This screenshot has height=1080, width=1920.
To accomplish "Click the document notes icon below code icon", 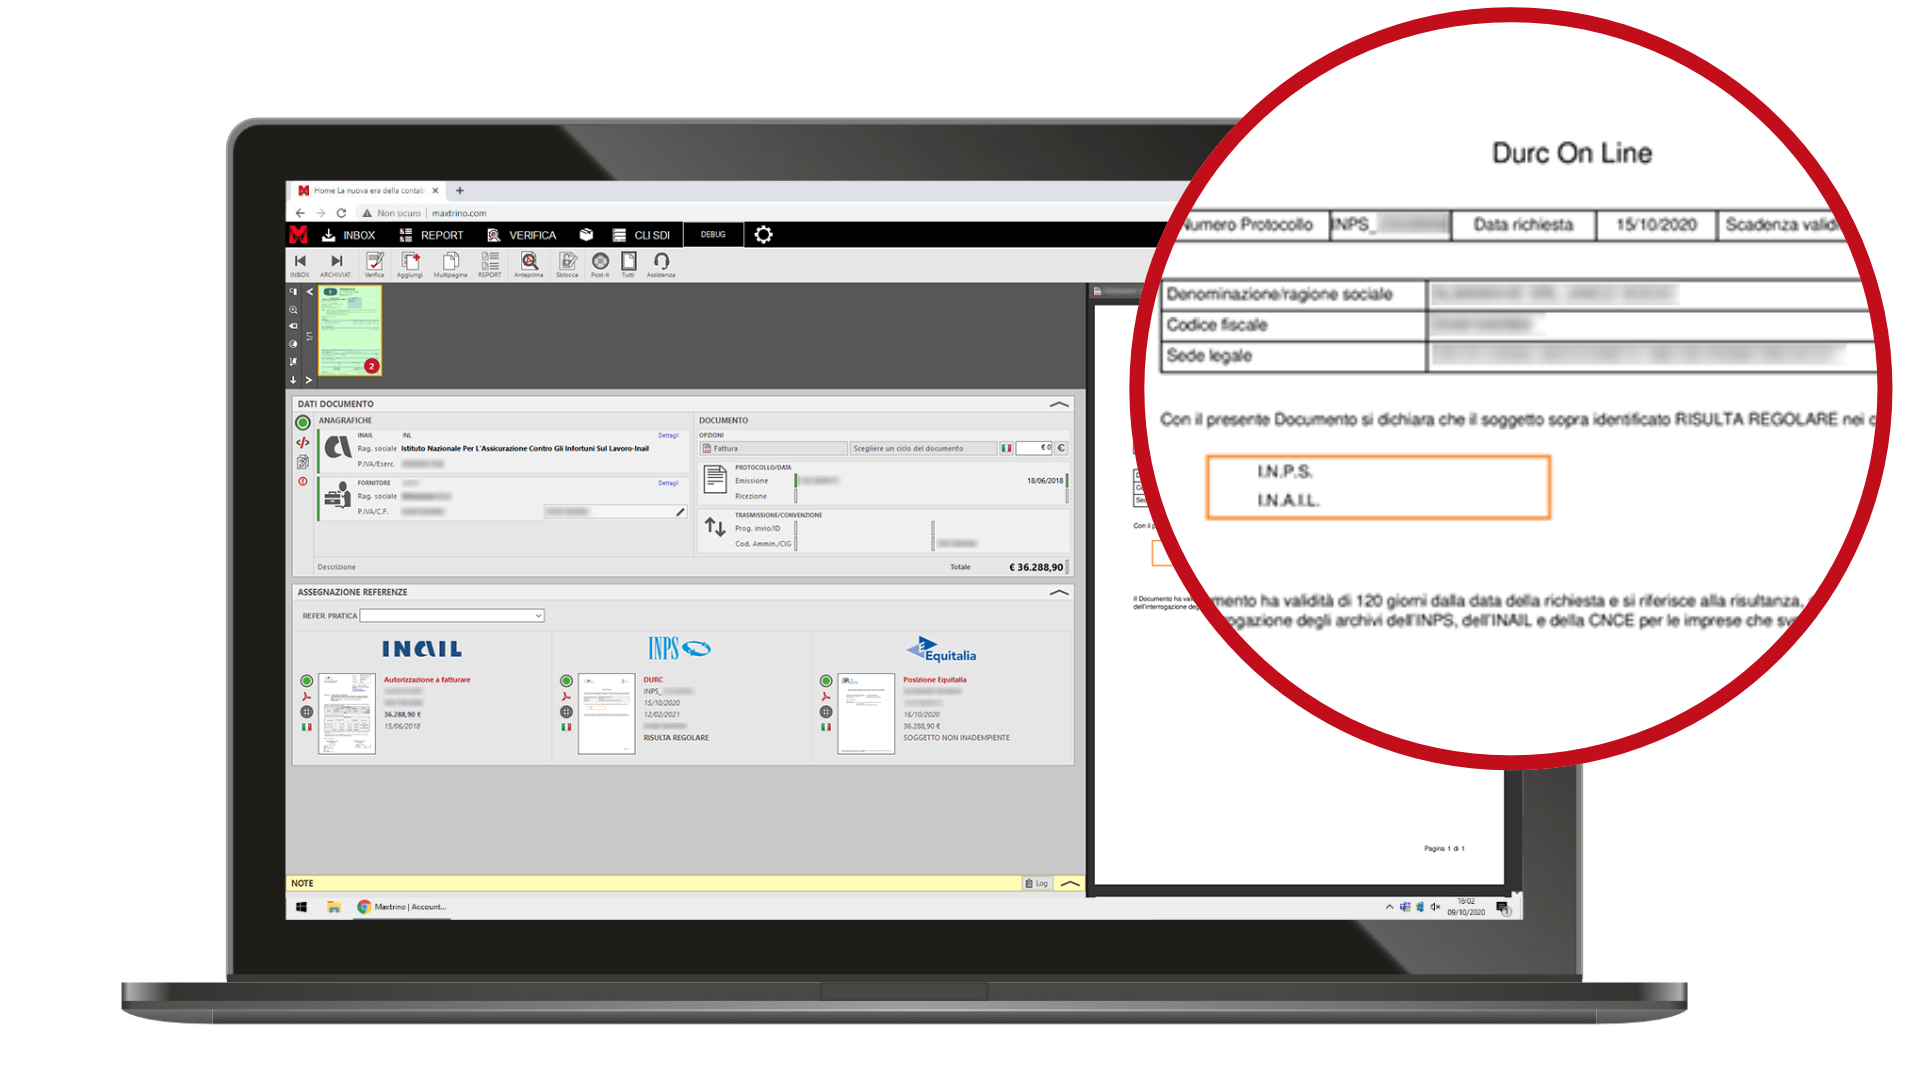I will point(303,462).
